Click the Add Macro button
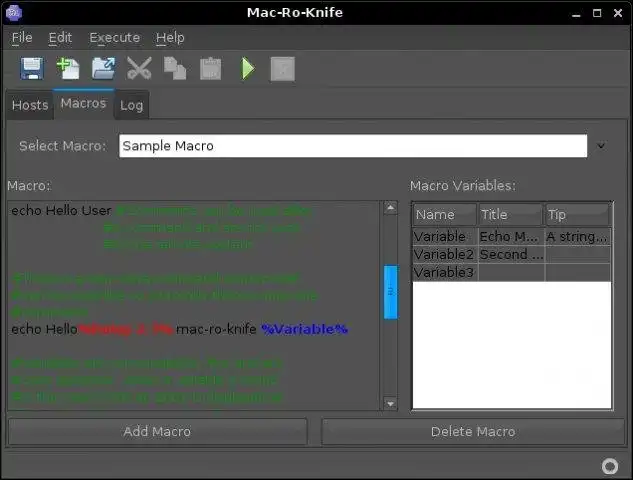The image size is (633, 480). [157, 432]
